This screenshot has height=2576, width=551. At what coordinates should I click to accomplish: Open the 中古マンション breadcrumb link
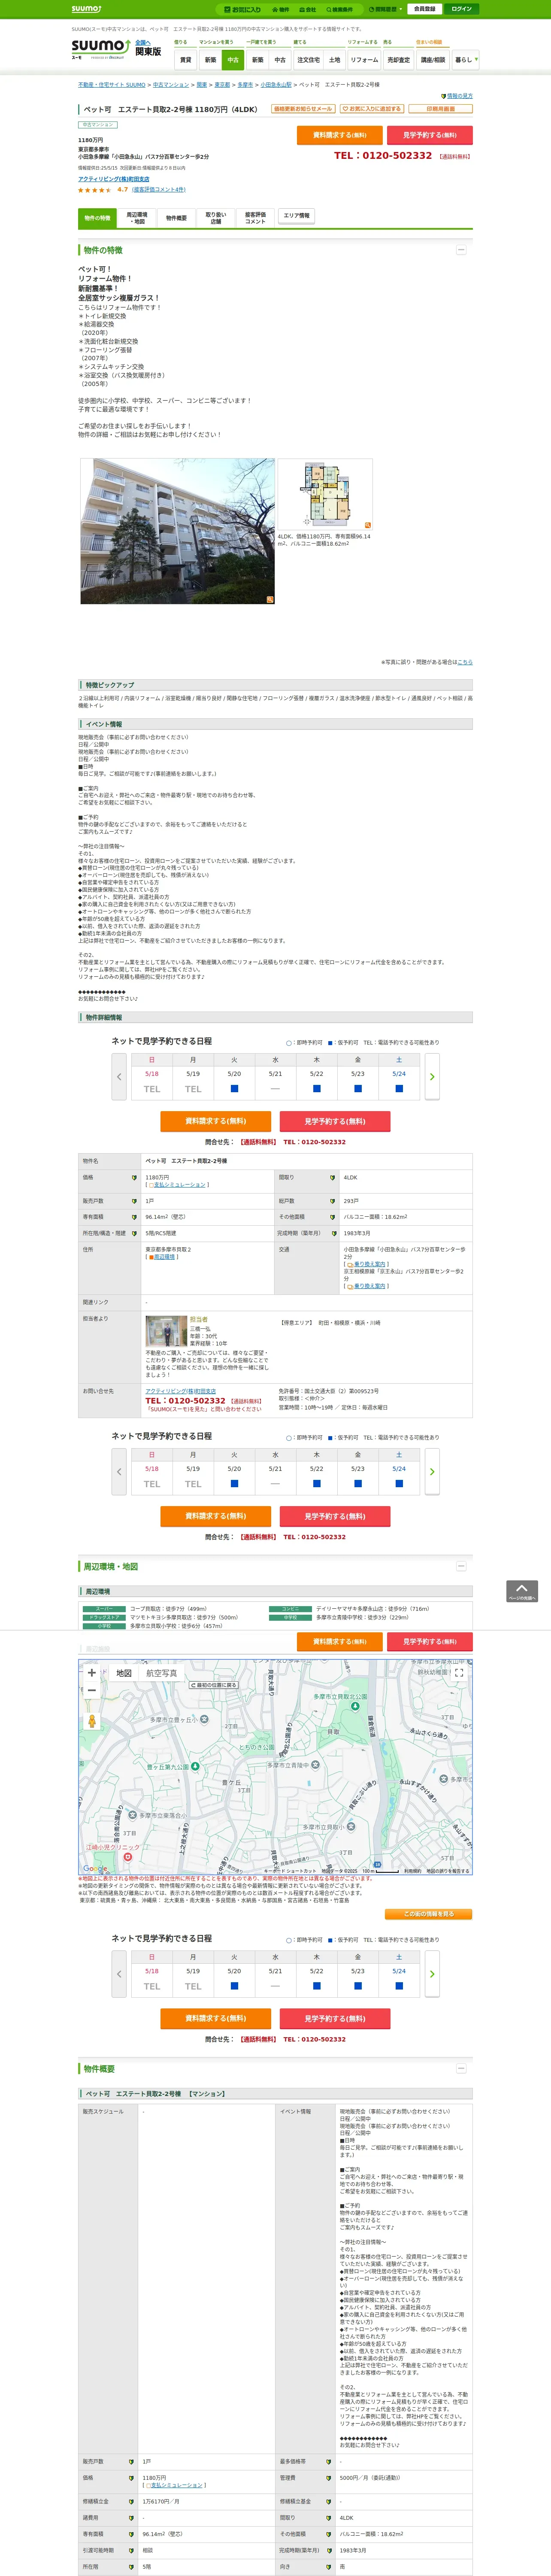coord(171,85)
